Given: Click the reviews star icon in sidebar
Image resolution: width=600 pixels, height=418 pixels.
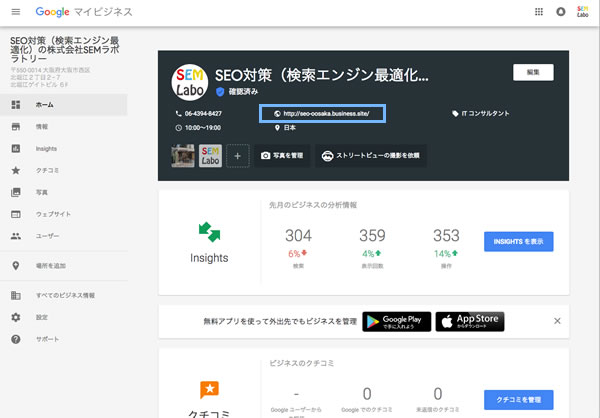Looking at the screenshot, I should pos(16,170).
